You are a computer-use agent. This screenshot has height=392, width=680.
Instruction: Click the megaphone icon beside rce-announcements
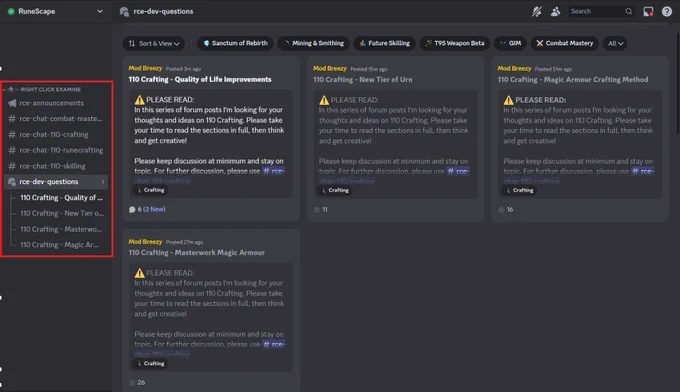12,103
